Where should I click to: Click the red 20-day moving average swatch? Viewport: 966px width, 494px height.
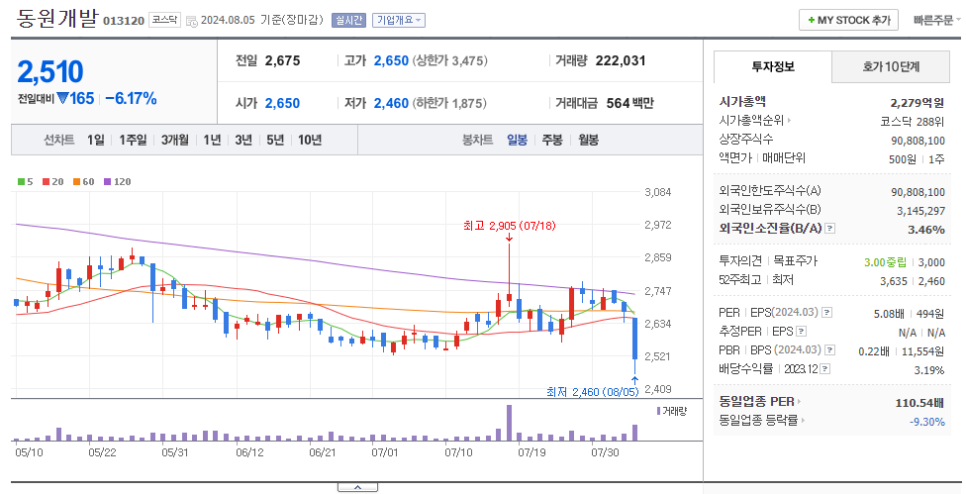(x=46, y=182)
